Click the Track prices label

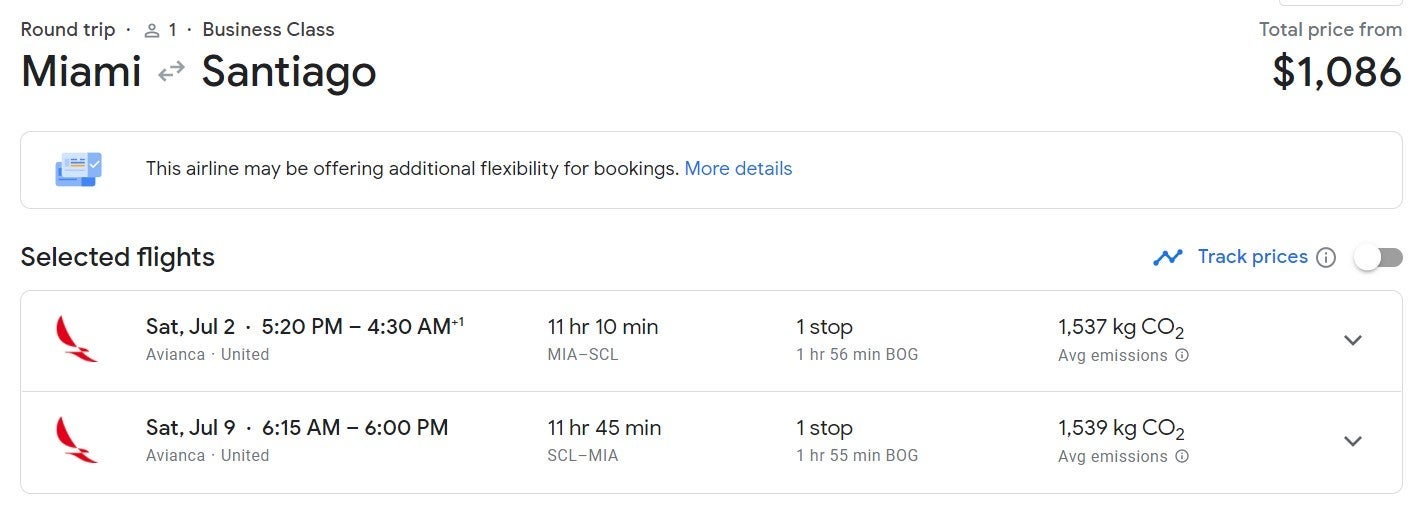(x=1252, y=257)
